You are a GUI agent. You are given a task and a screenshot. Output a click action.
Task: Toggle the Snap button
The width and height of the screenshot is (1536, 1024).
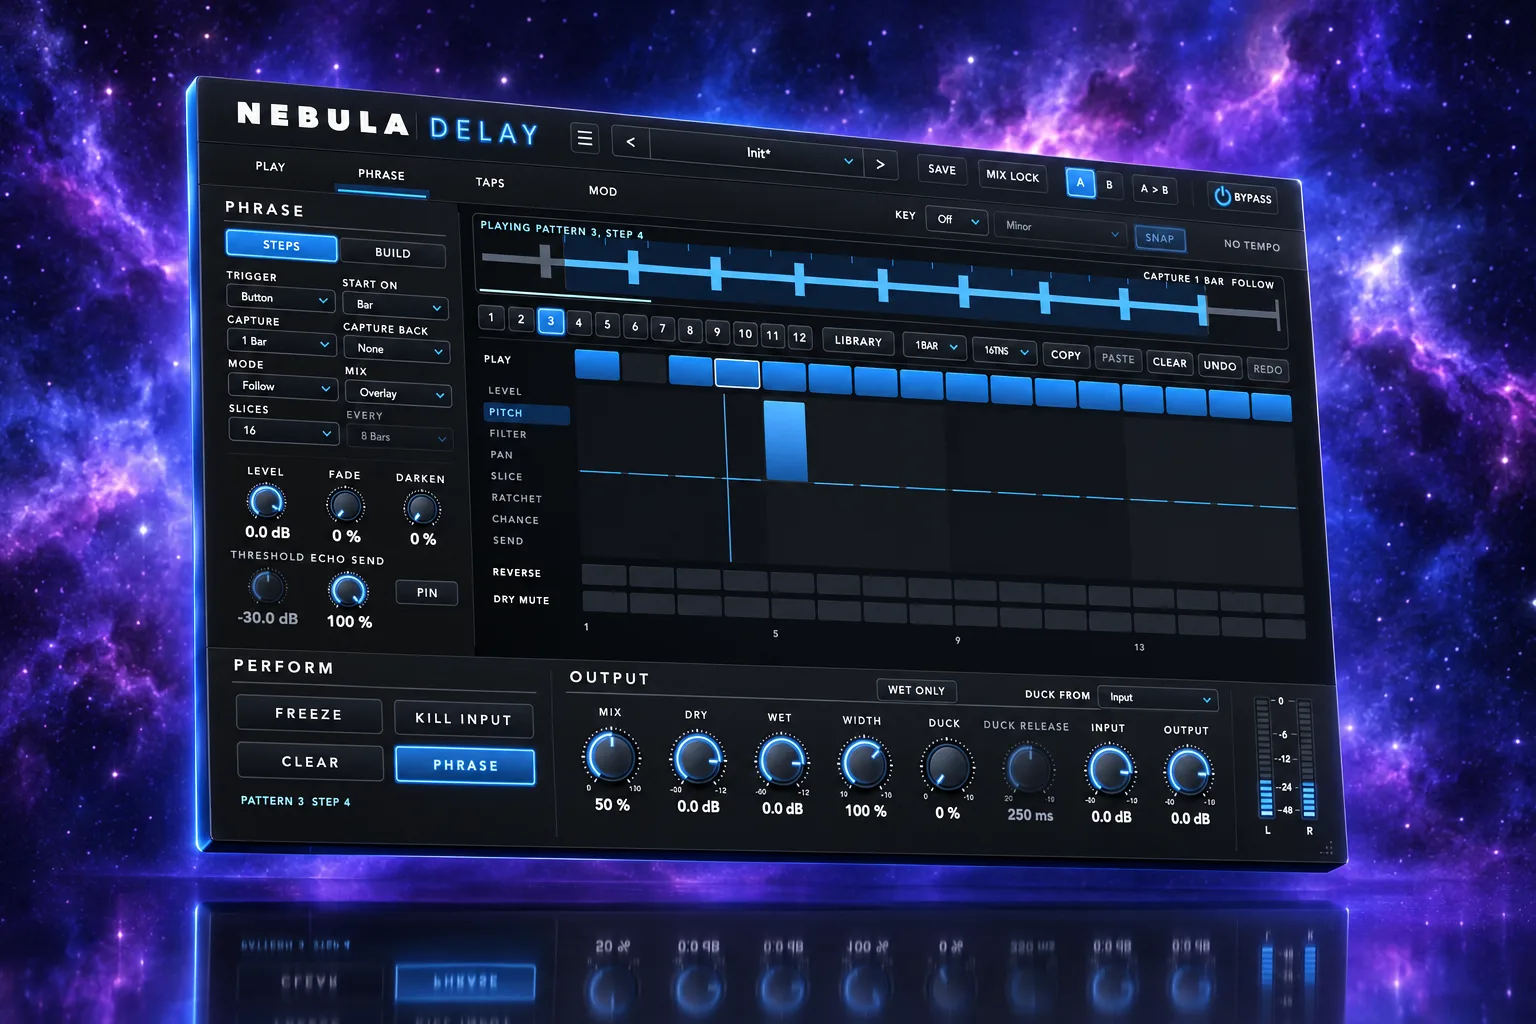[1159, 238]
